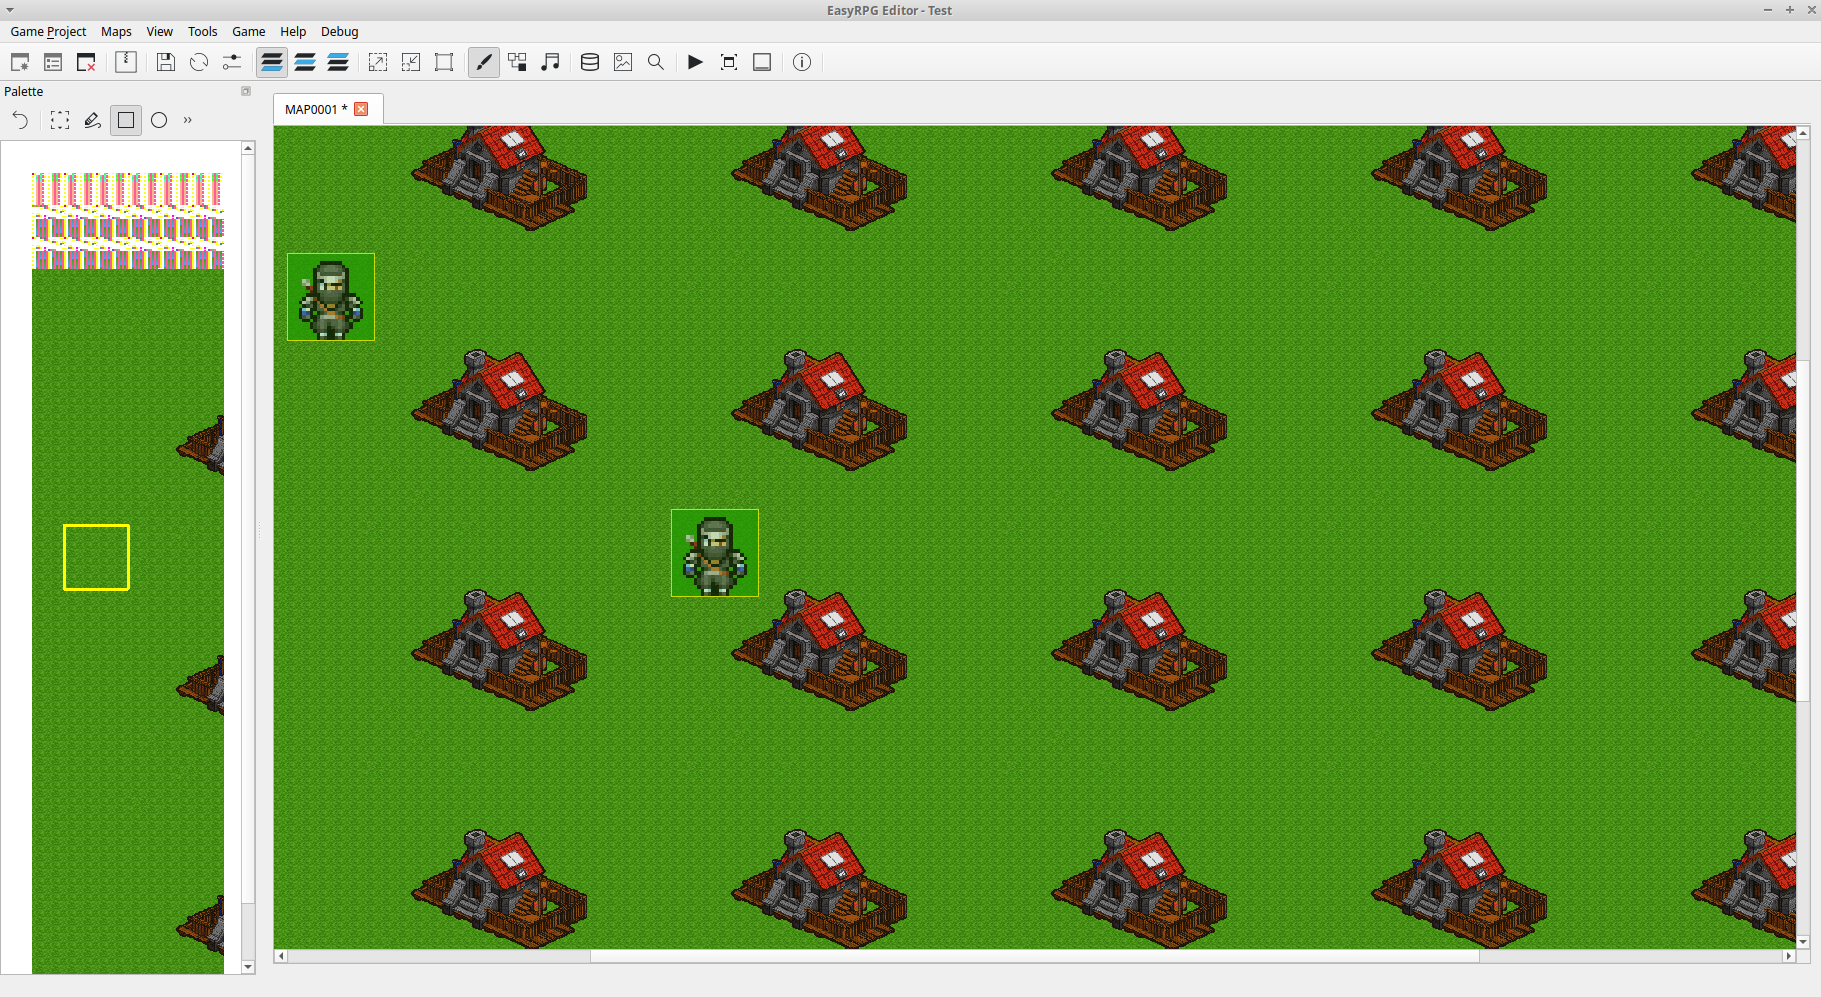The width and height of the screenshot is (1821, 997).
Task: Open the Help menu
Action: (293, 31)
